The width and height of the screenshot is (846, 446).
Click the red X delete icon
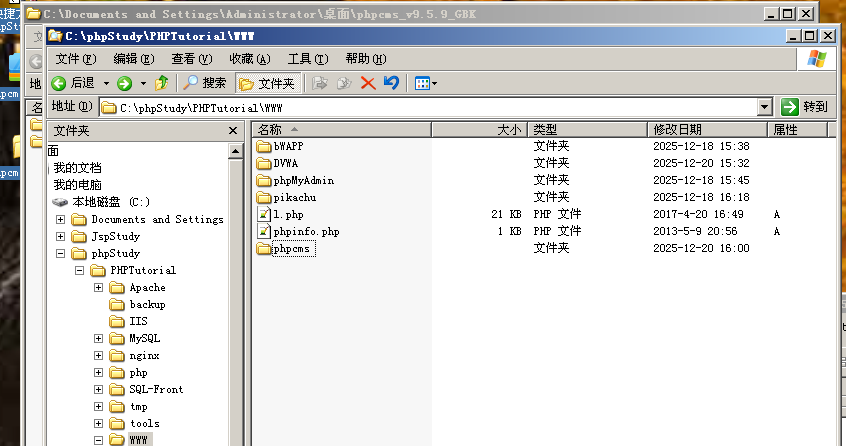[x=368, y=83]
